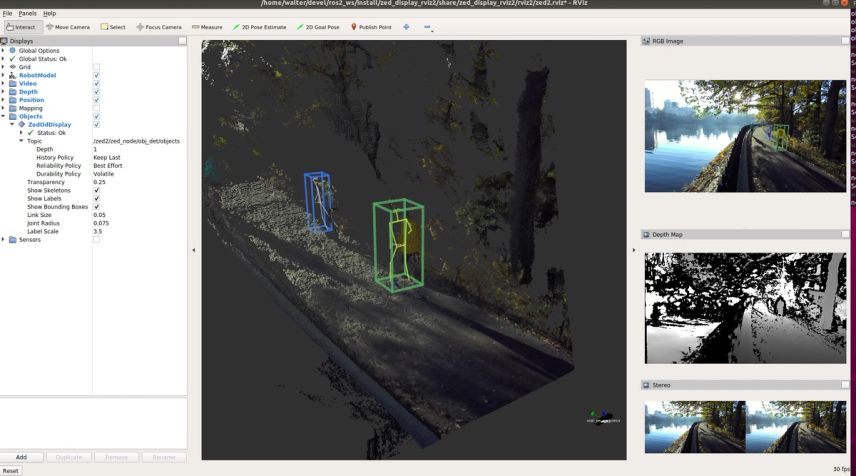Viewport: 856px width, 476px height.
Task: Click the Mapping folder icon
Action: click(x=13, y=108)
